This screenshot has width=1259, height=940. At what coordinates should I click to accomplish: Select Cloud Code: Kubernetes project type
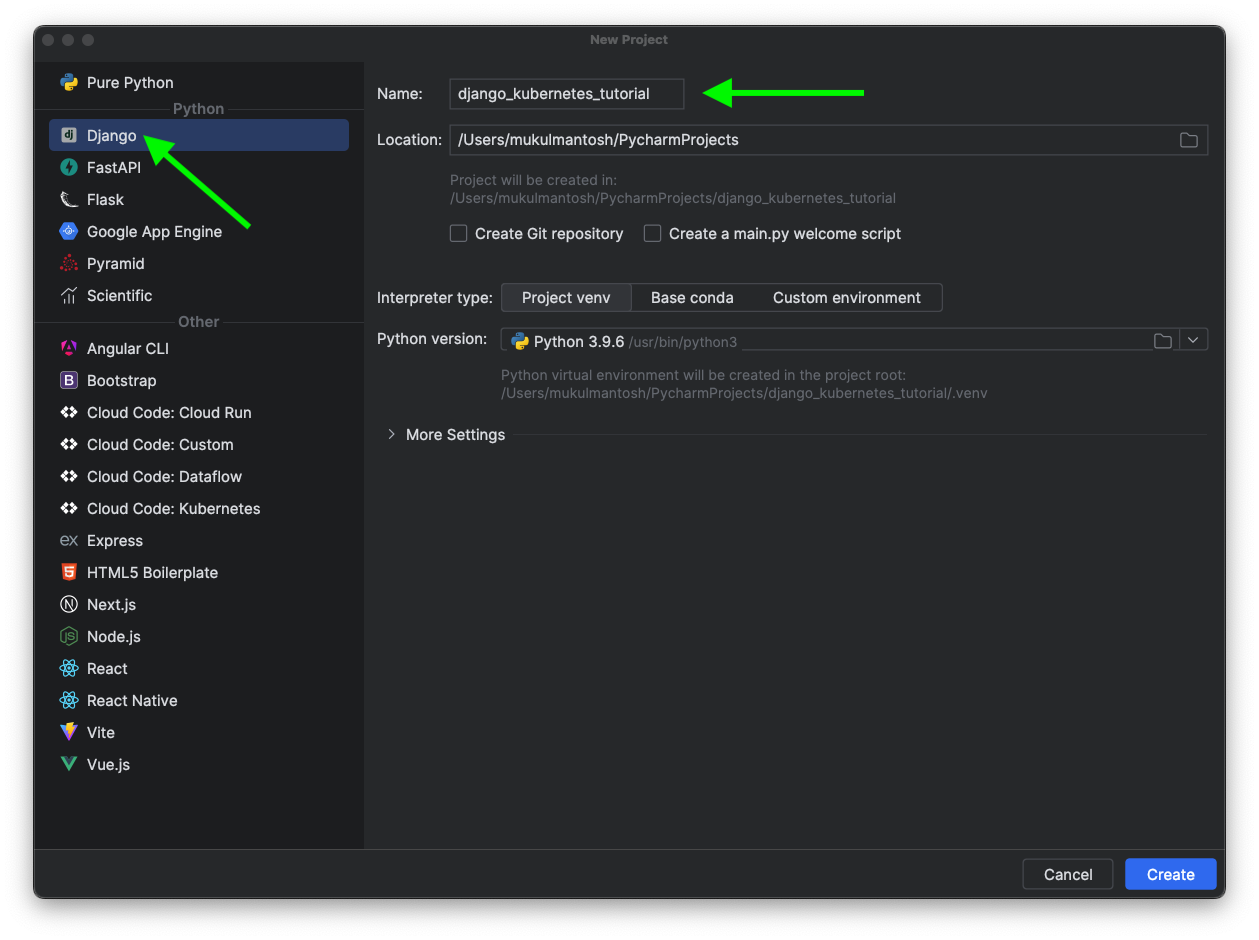click(x=173, y=508)
